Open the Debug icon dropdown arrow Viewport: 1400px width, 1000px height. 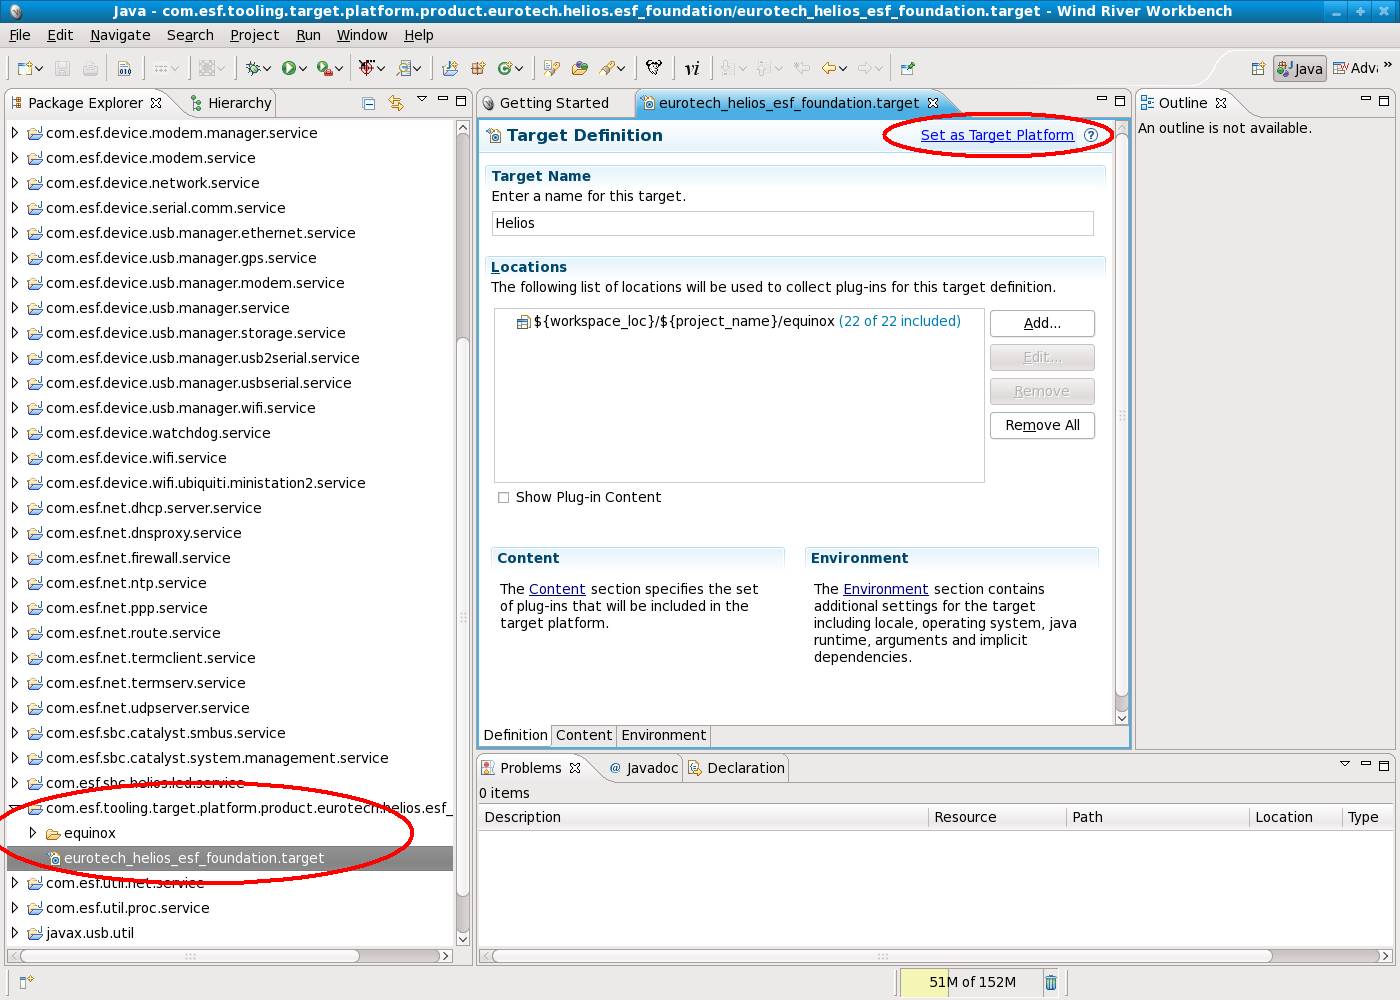click(x=268, y=69)
